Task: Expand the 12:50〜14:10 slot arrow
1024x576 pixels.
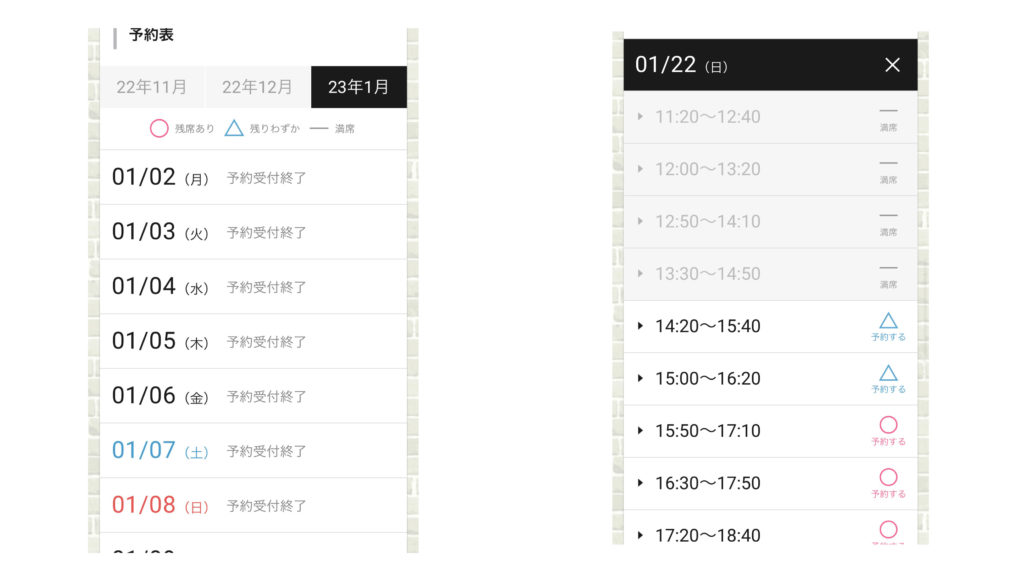Action: (640, 221)
